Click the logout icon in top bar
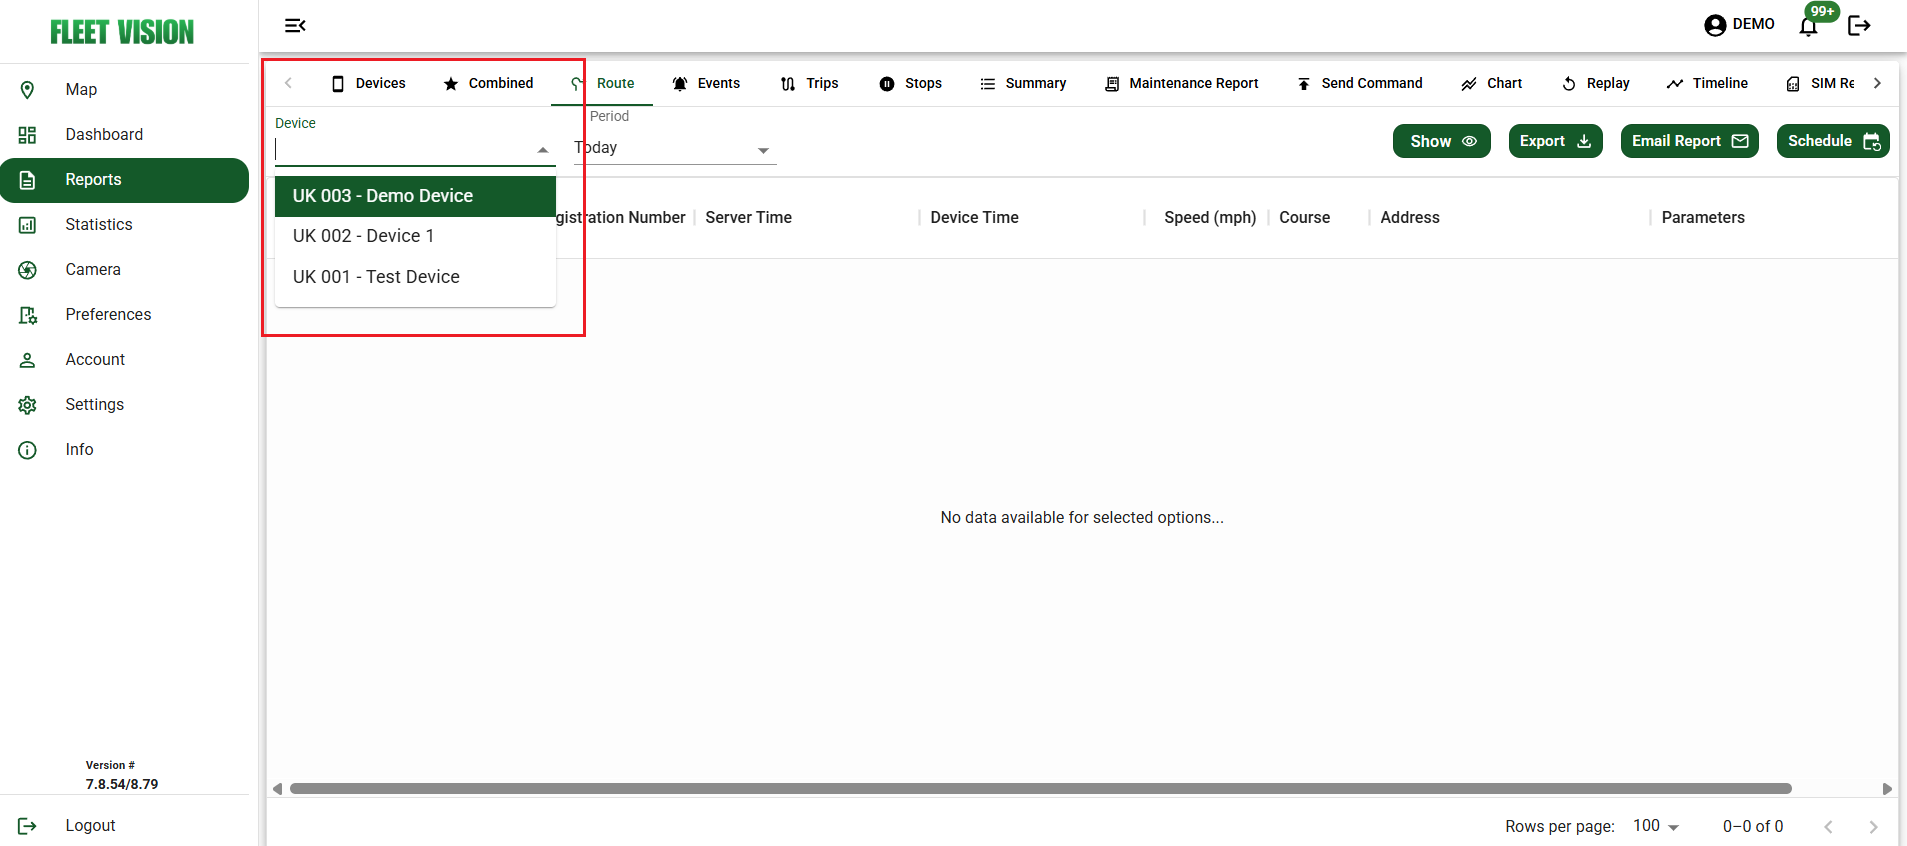The width and height of the screenshot is (1907, 846). 1859,26
